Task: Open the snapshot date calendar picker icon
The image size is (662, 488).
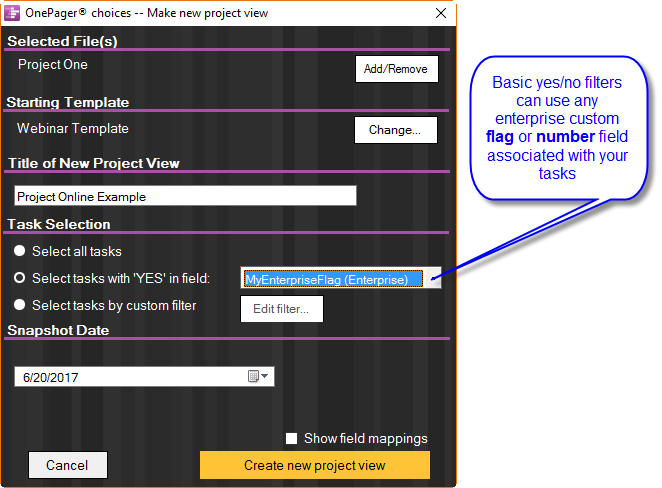Action: coord(258,376)
